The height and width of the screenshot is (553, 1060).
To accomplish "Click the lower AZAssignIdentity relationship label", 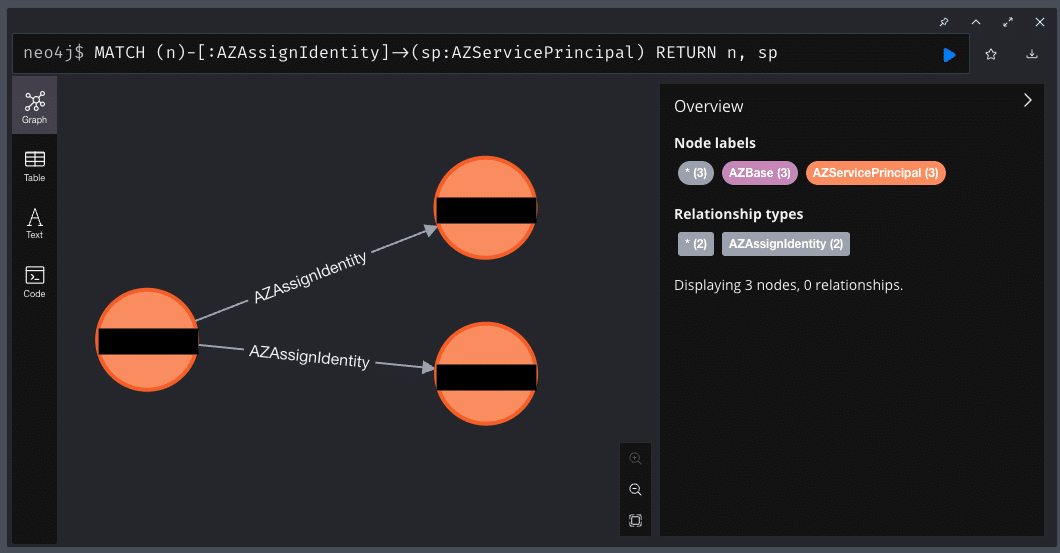I will pyautogui.click(x=310, y=356).
